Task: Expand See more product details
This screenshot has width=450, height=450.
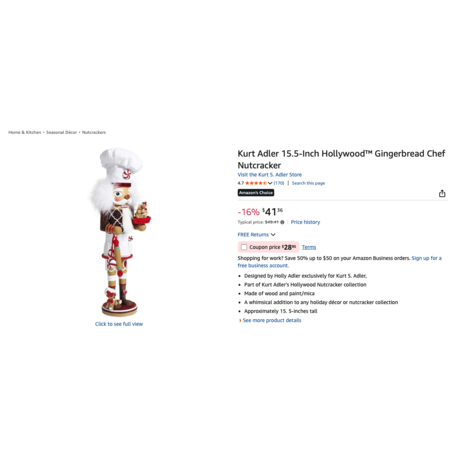Action: coord(270,320)
